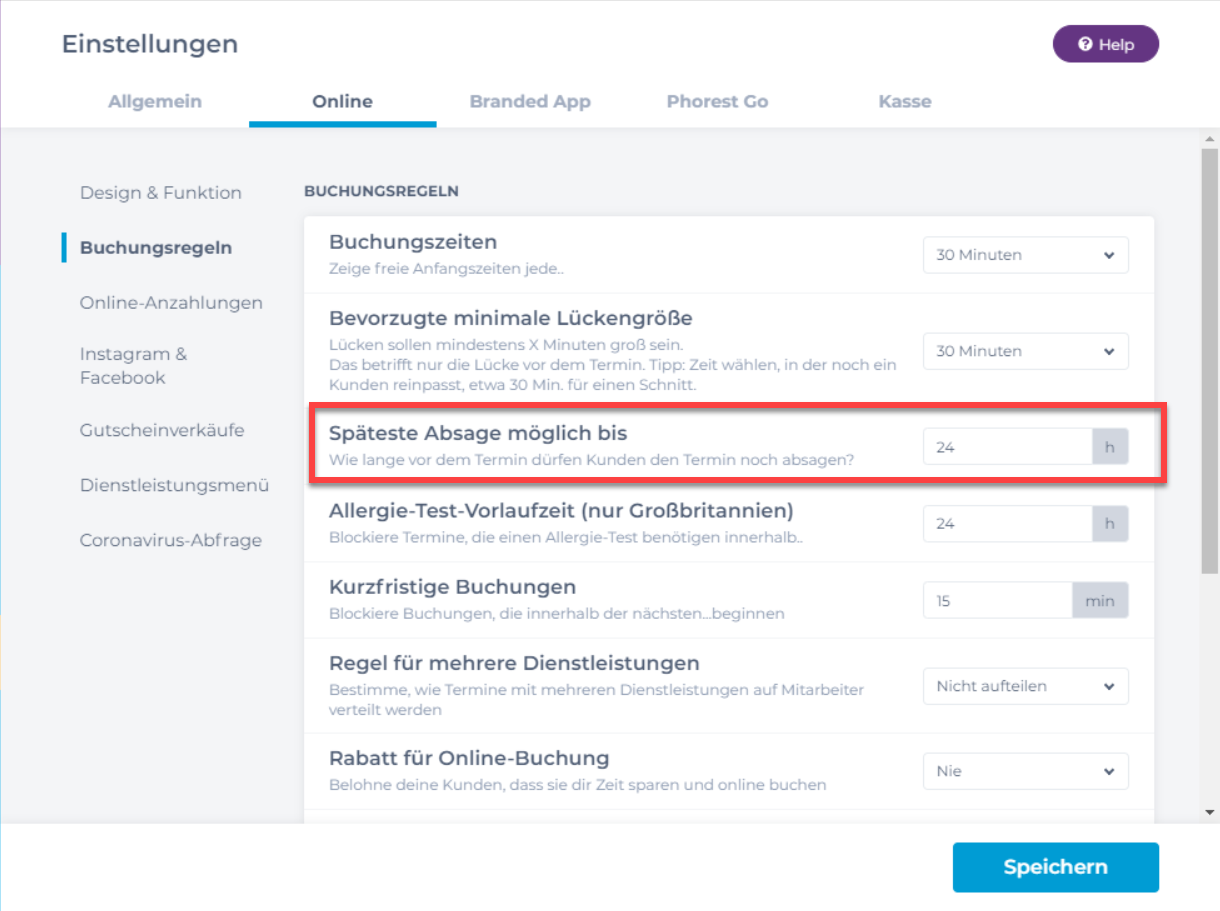This screenshot has width=1220, height=911.
Task: Open the Kasse tab
Action: (x=904, y=101)
